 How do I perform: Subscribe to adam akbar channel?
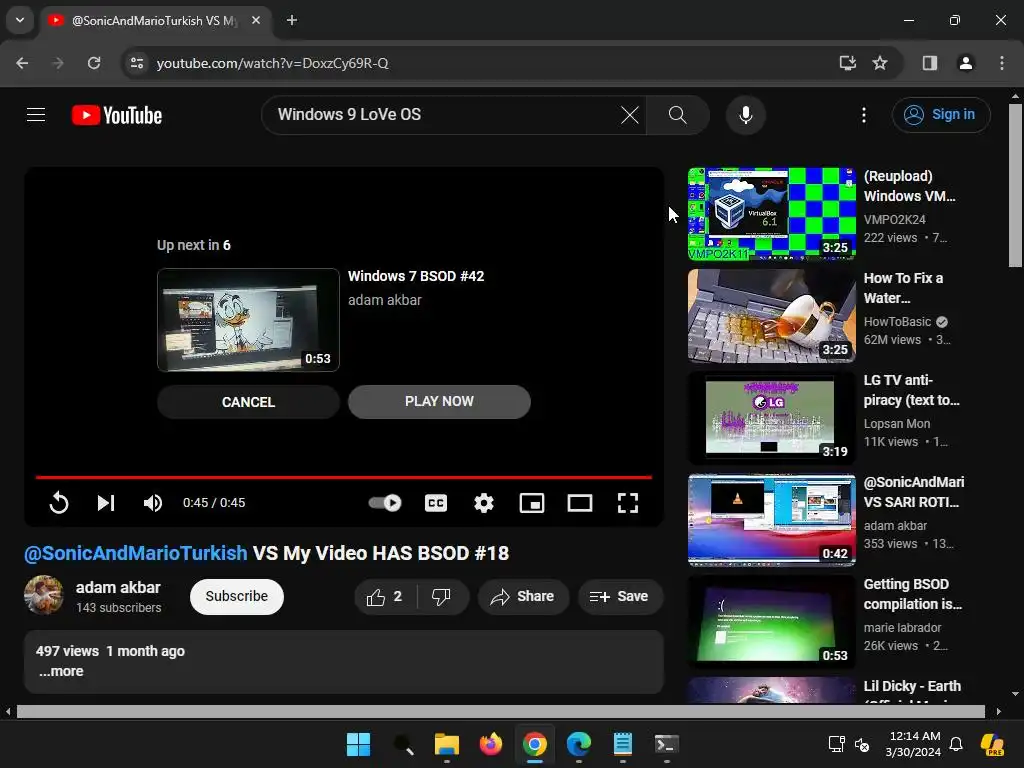236,596
